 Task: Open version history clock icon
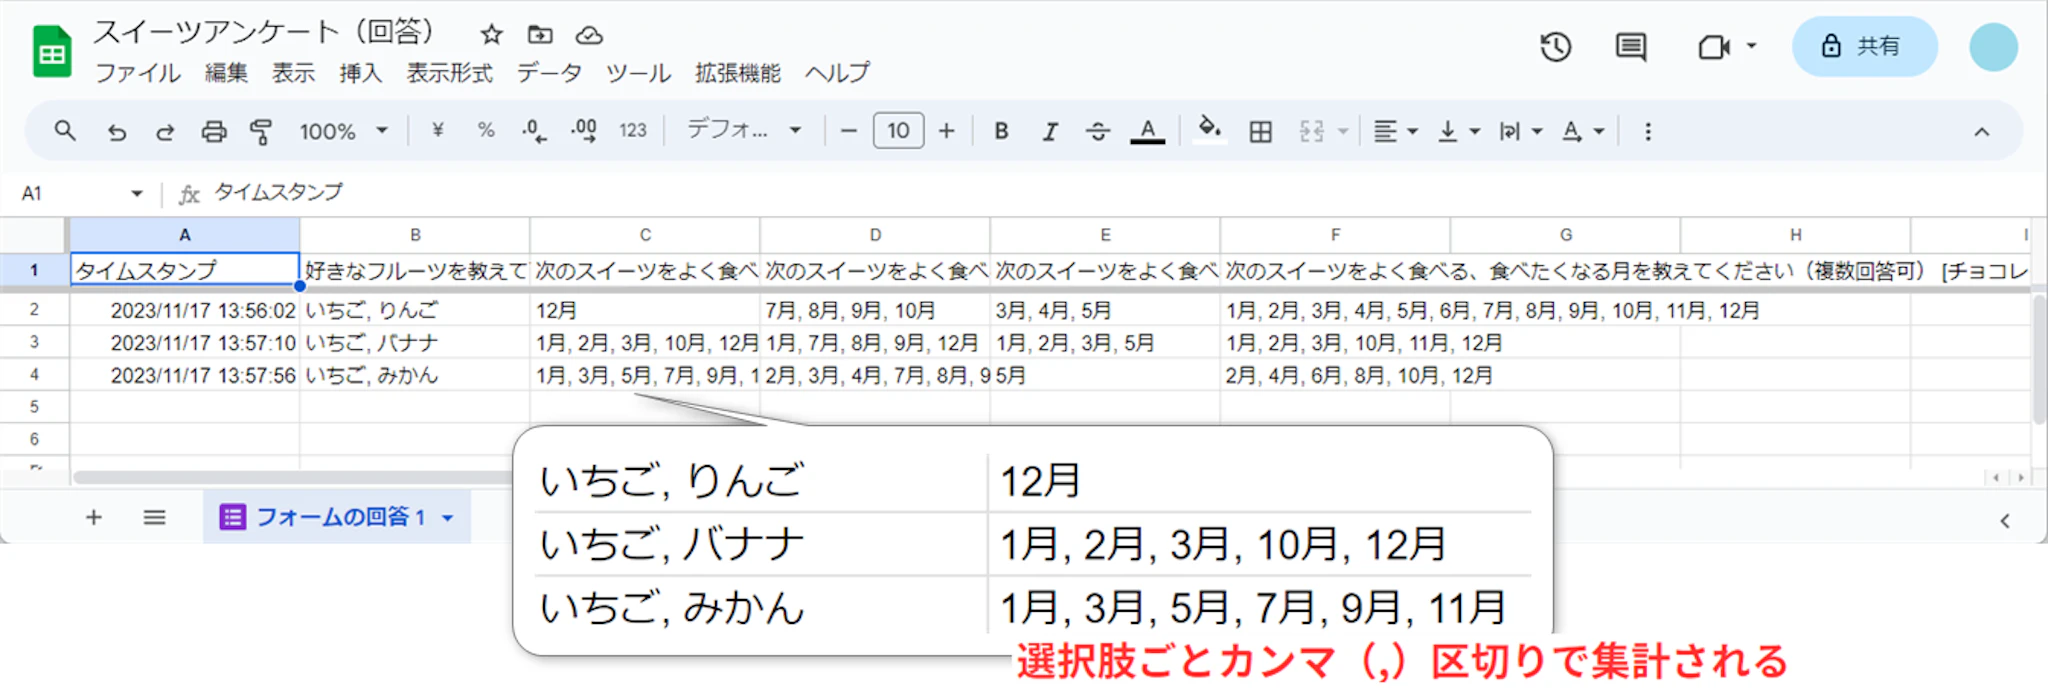click(x=1555, y=47)
